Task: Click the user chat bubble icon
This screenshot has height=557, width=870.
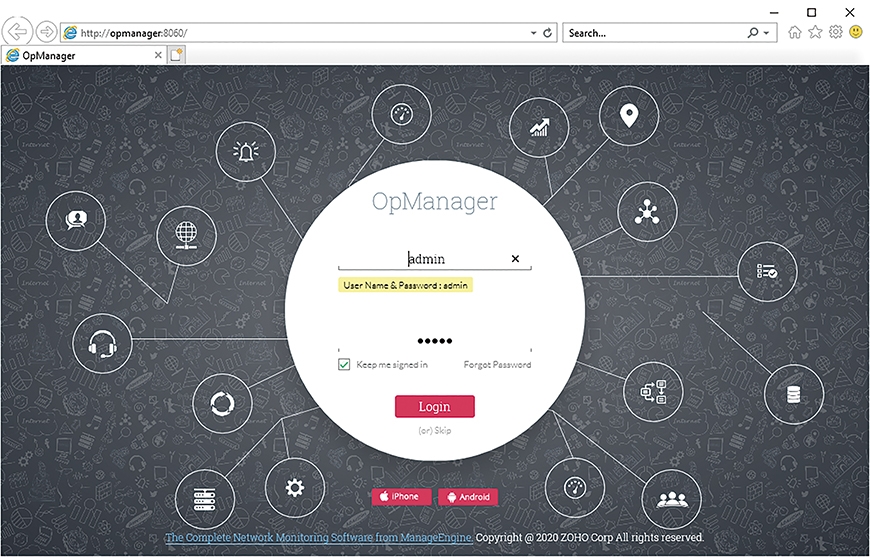Action: click(x=76, y=221)
